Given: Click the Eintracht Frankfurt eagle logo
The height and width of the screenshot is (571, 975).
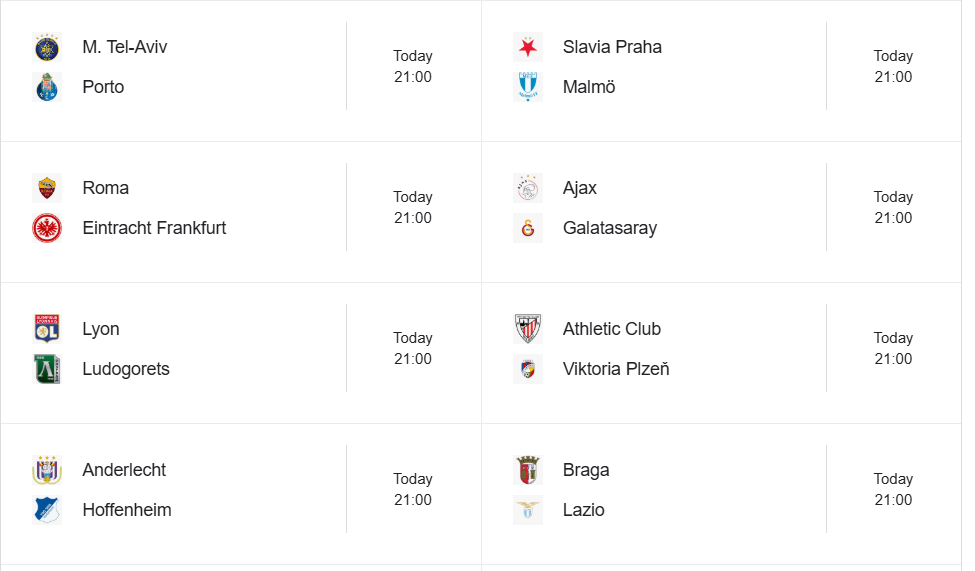Looking at the screenshot, I should (x=47, y=228).
